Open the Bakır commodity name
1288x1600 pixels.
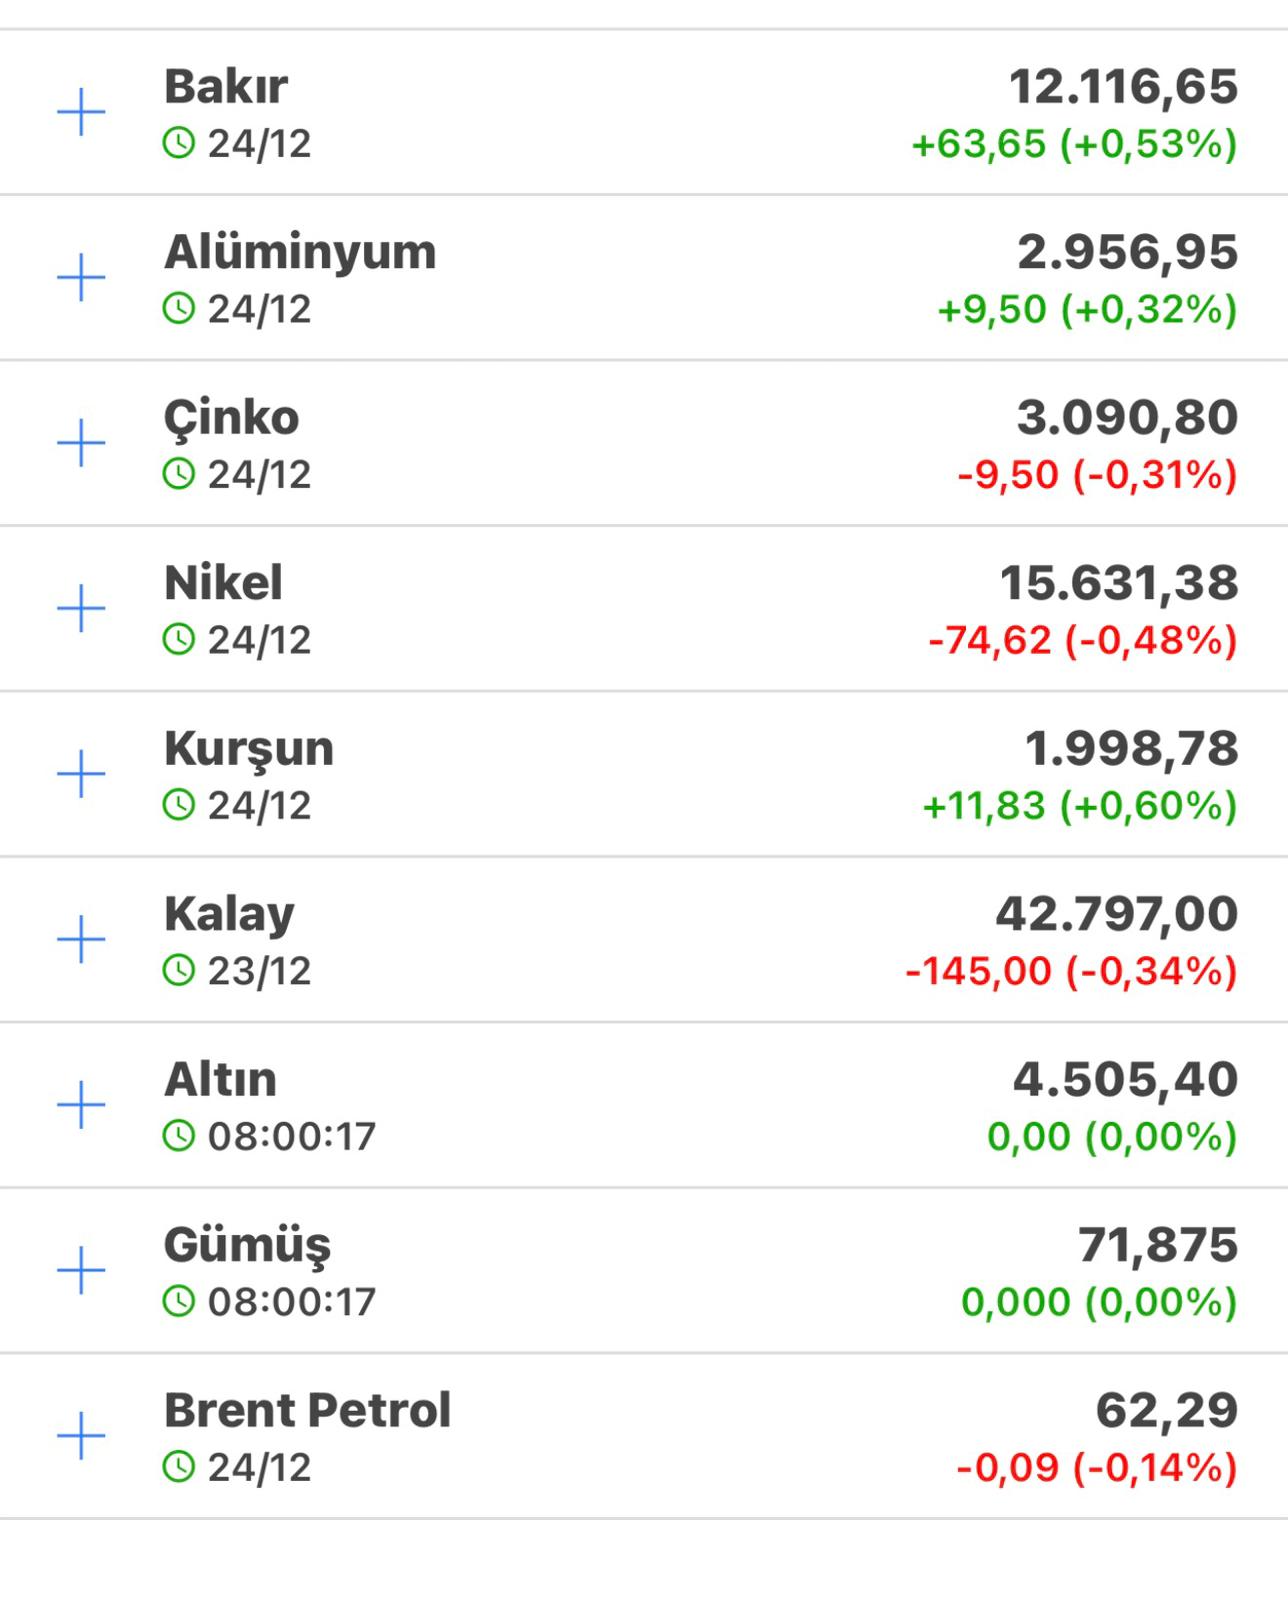[226, 86]
